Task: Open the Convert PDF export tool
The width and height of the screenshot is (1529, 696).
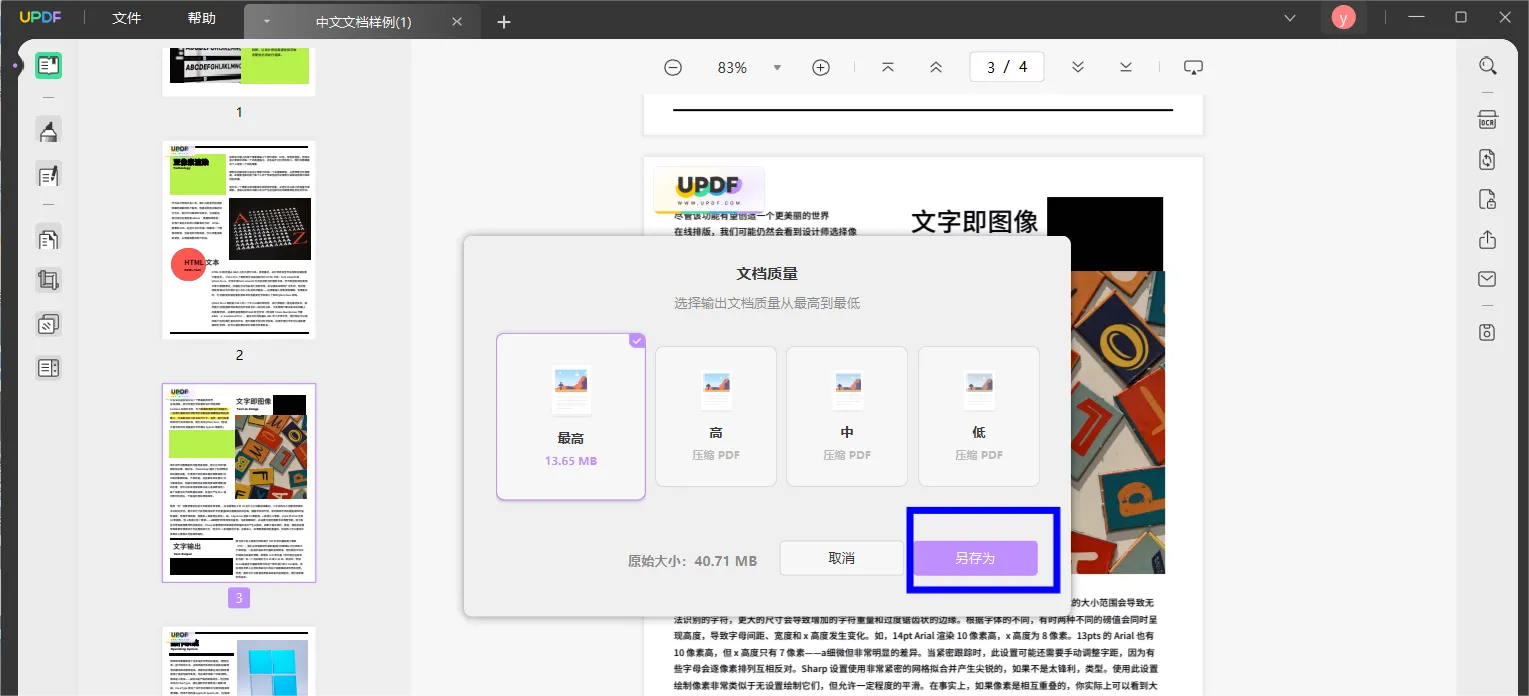Action: pos(1488,160)
